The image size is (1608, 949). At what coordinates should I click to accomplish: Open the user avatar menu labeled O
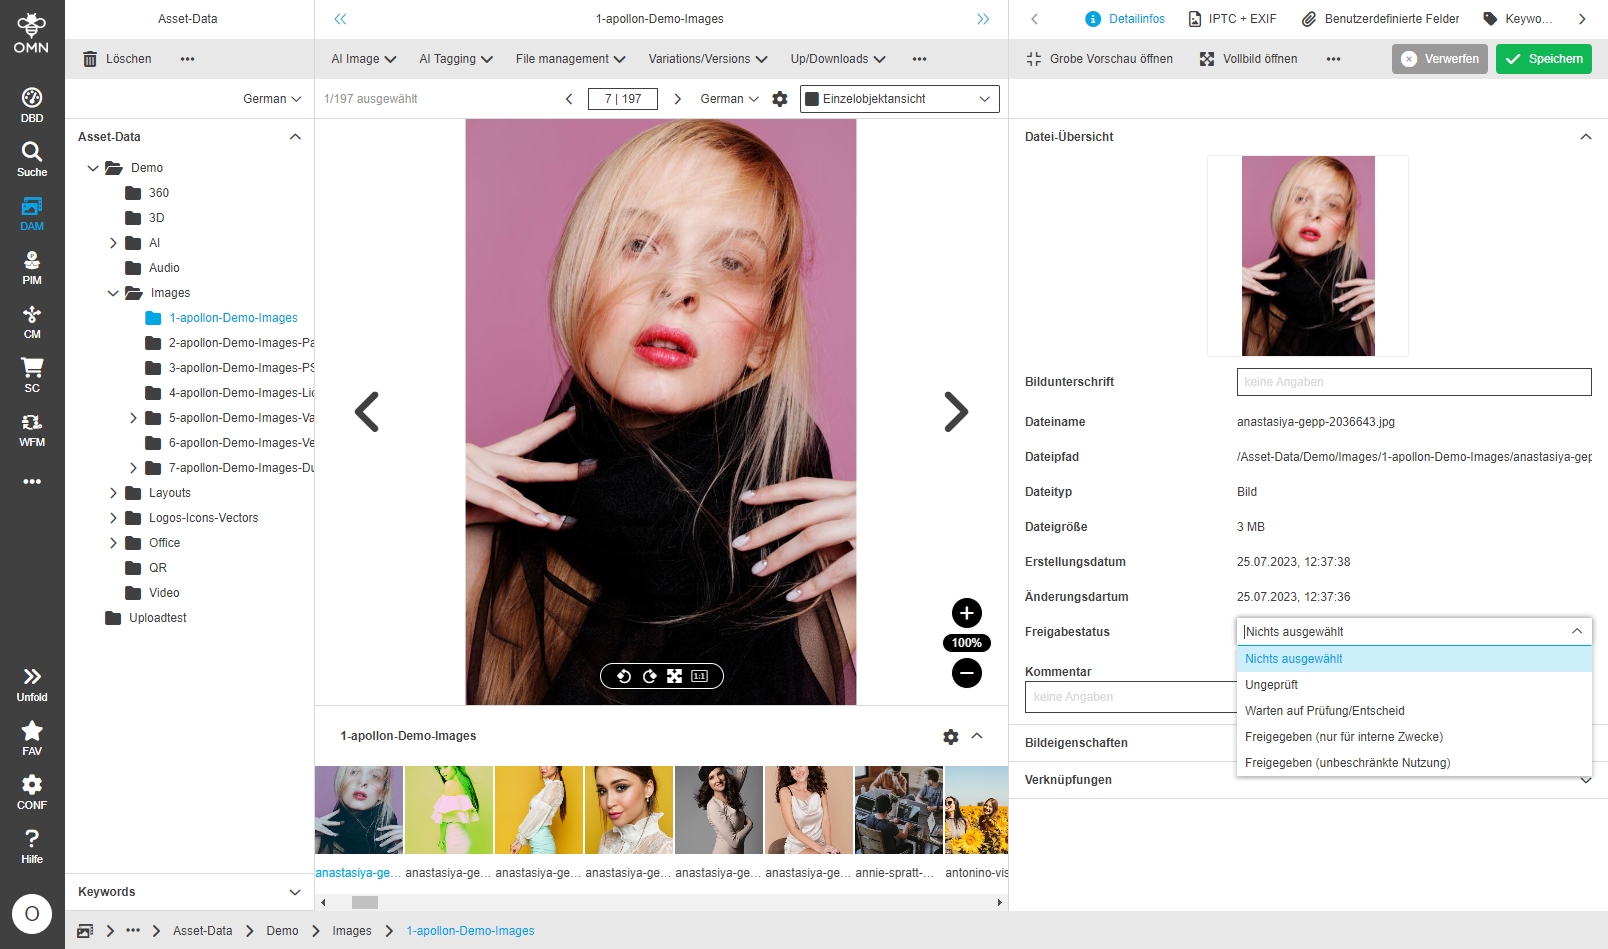pos(32,914)
